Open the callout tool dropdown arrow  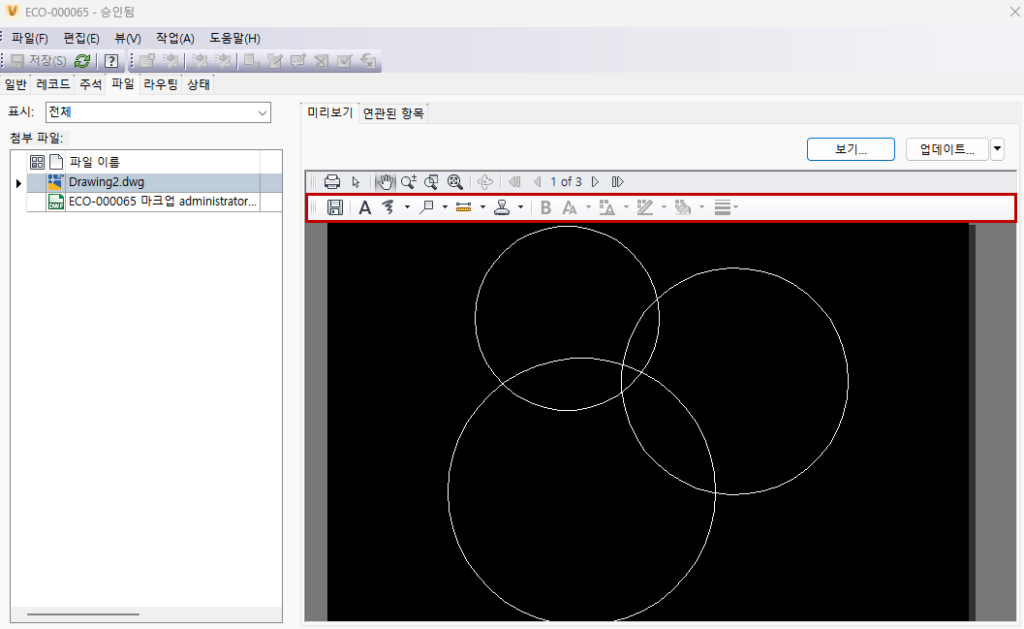click(445, 208)
